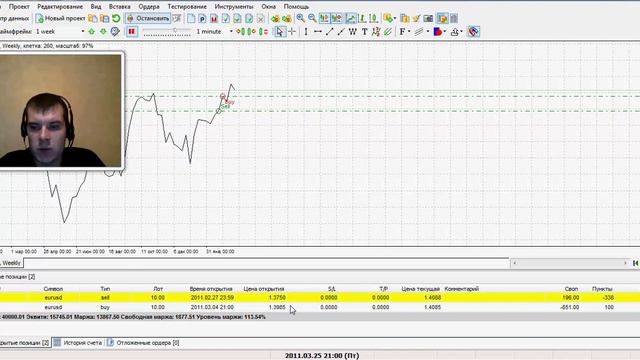The image size is (640, 360).
Task: Click the Символ column header
Action: tap(53, 289)
